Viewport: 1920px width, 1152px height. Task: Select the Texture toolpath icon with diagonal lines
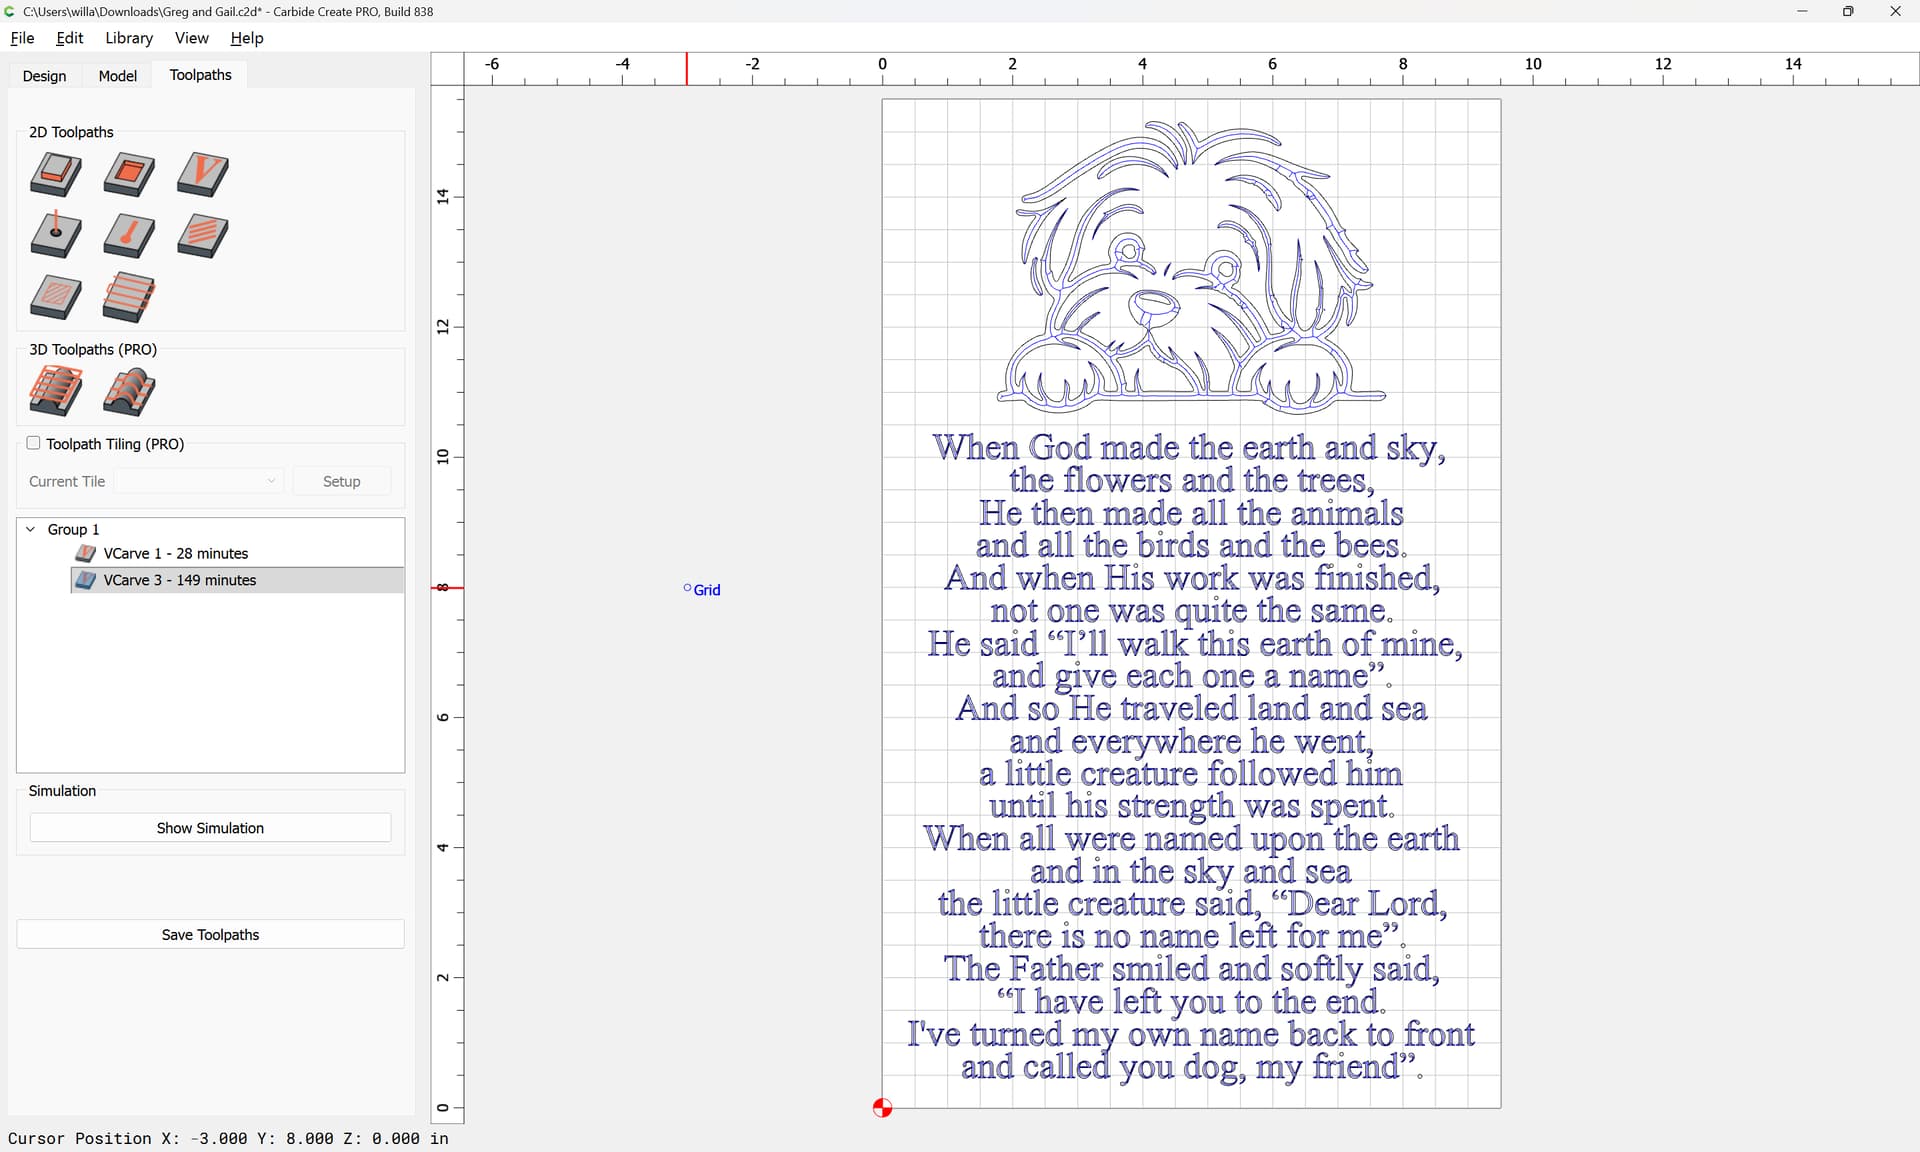coord(203,236)
